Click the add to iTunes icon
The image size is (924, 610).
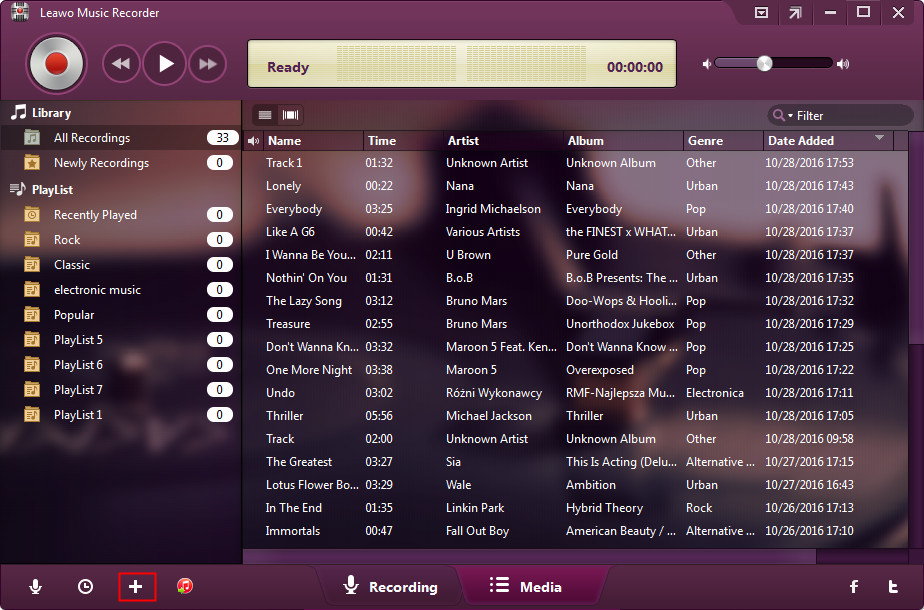tap(185, 587)
